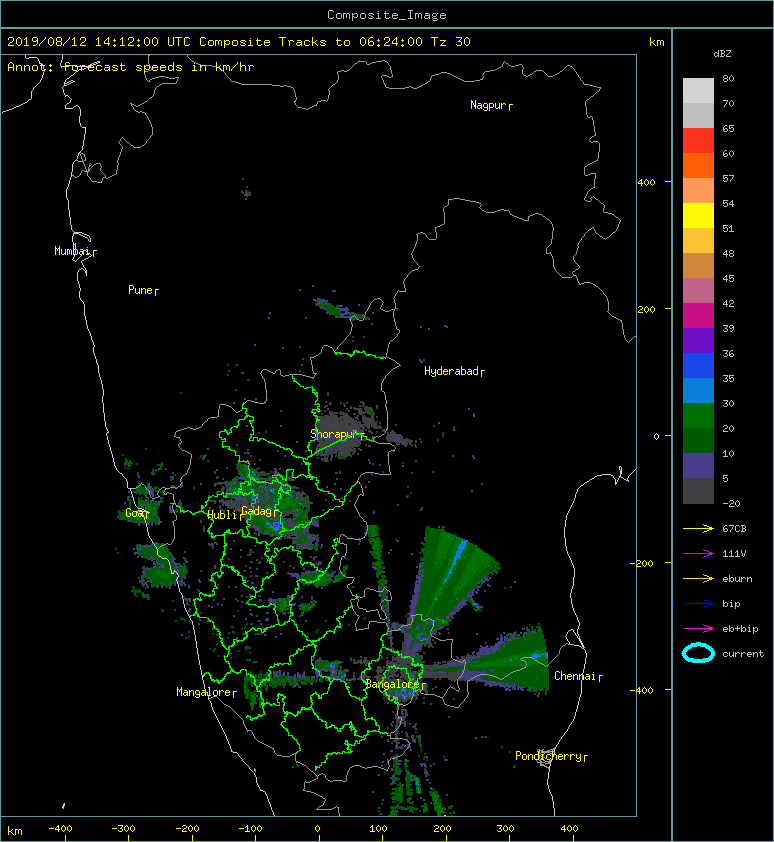Click the cyan ellipse current-storm icon
Viewport: 774px width, 842px height.
tap(698, 654)
